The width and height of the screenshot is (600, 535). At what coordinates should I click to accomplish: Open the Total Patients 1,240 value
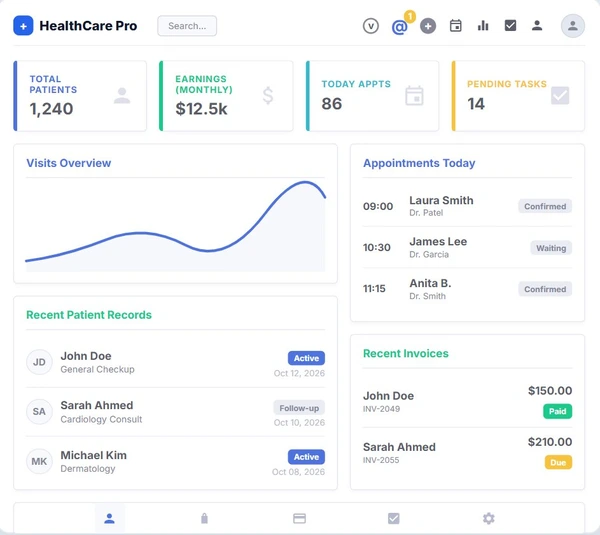point(51,109)
